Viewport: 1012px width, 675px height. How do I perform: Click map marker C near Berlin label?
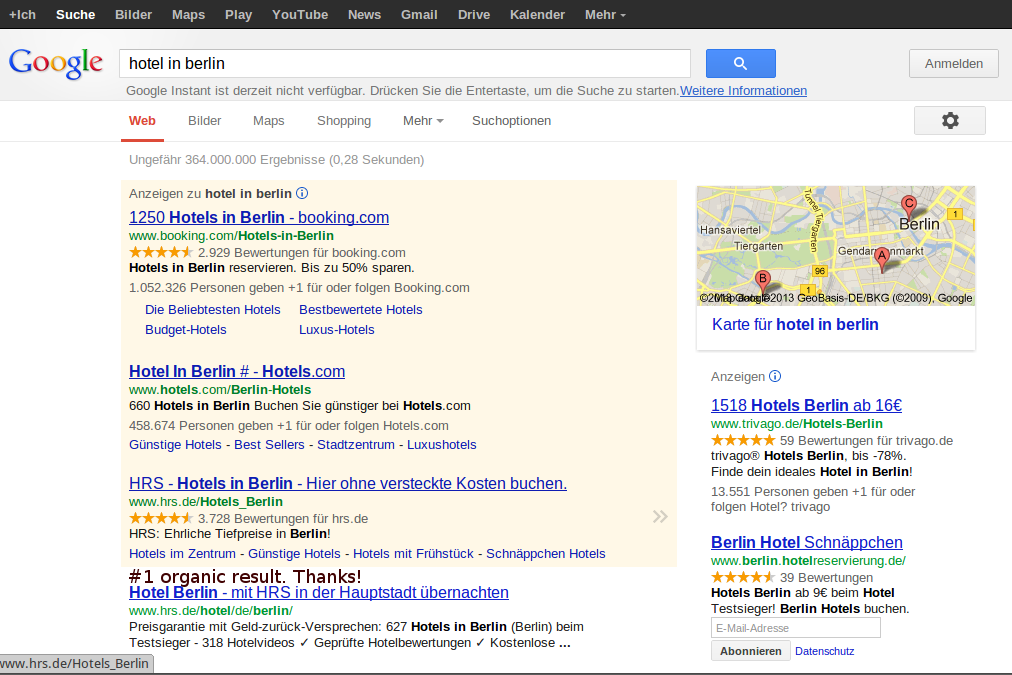(x=908, y=204)
